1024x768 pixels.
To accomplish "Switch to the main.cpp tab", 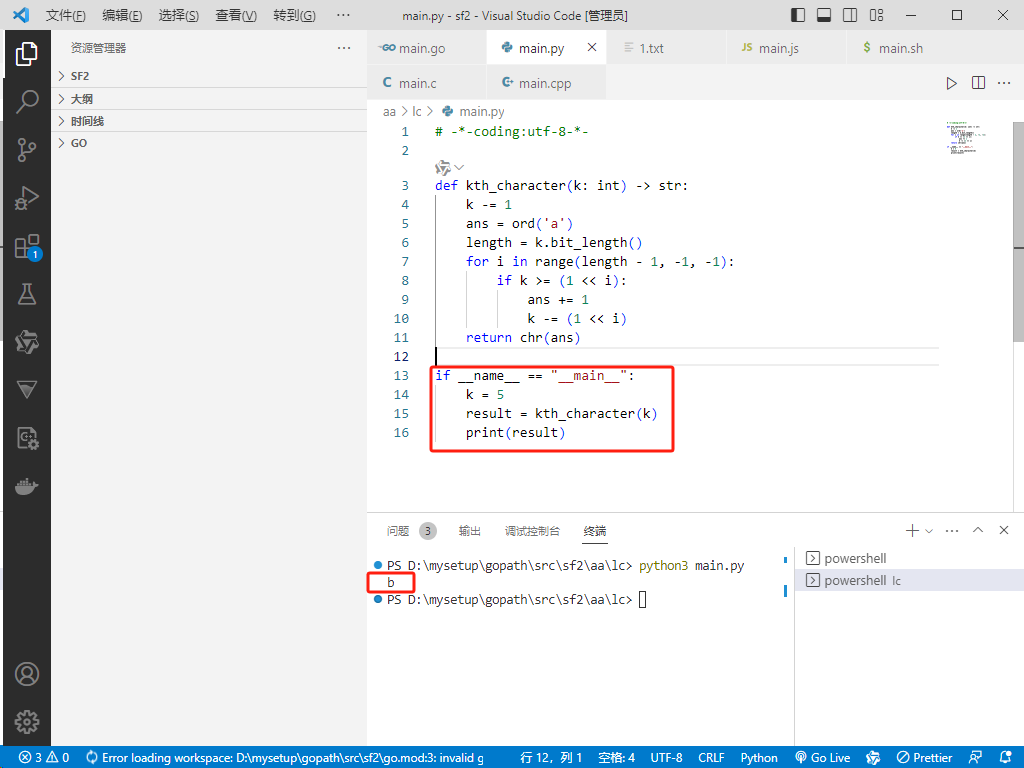I will tap(546, 83).
